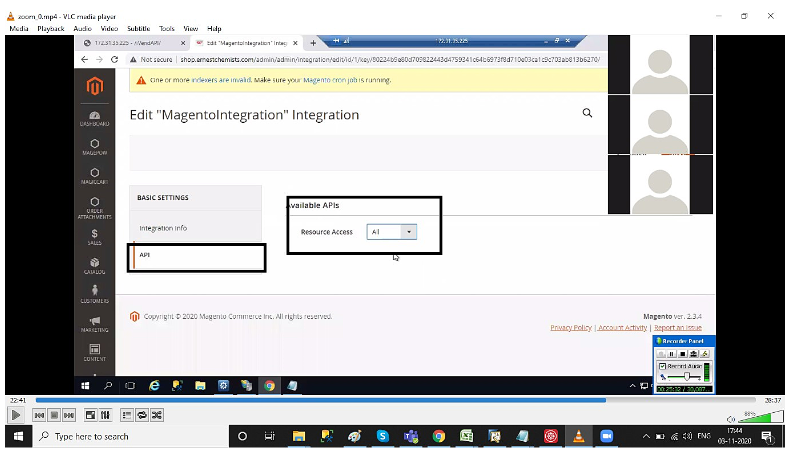This screenshot has height=451, width=791.
Task: Open Content in Magento sidebar
Action: (x=94, y=353)
